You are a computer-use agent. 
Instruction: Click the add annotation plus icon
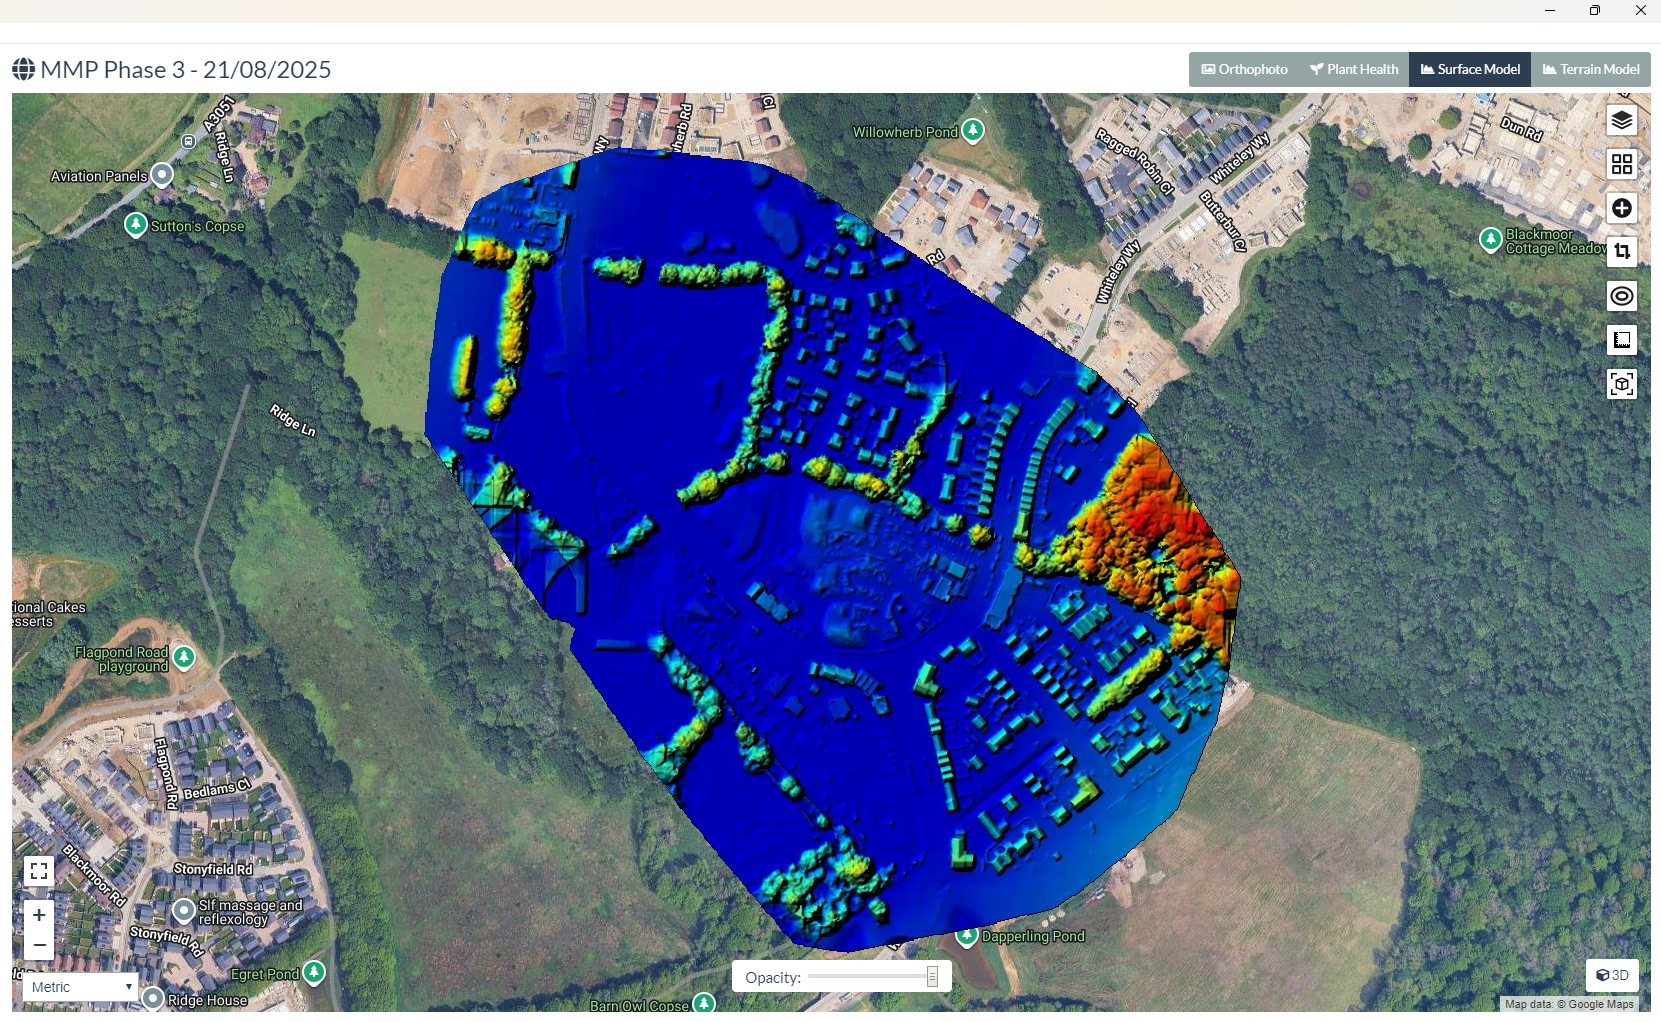pos(1622,208)
